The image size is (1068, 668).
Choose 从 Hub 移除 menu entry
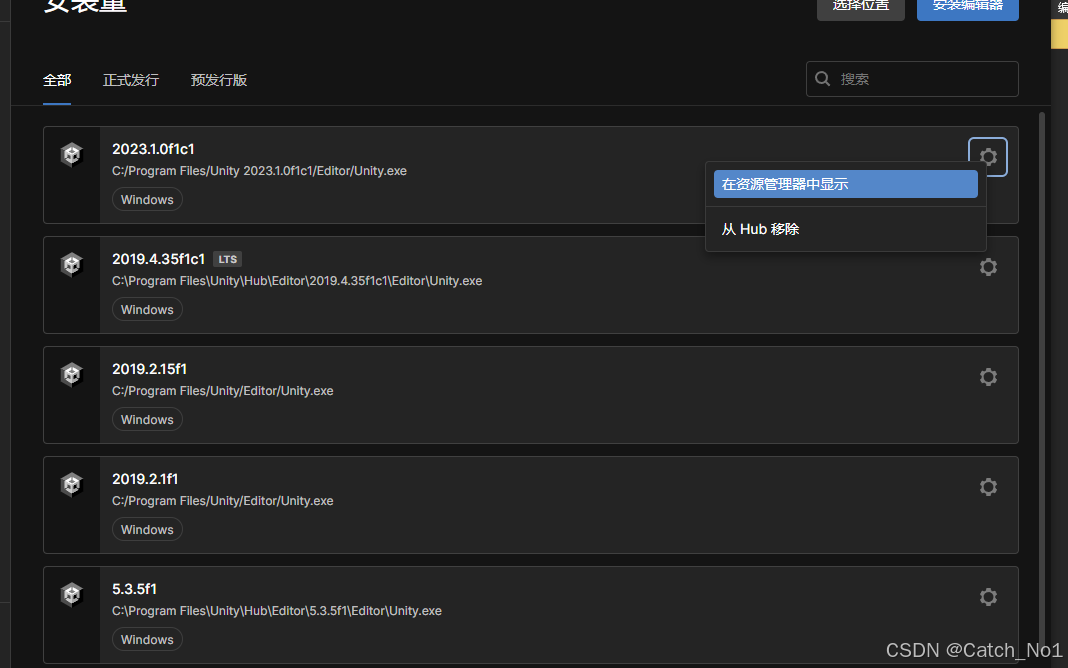tap(845, 229)
